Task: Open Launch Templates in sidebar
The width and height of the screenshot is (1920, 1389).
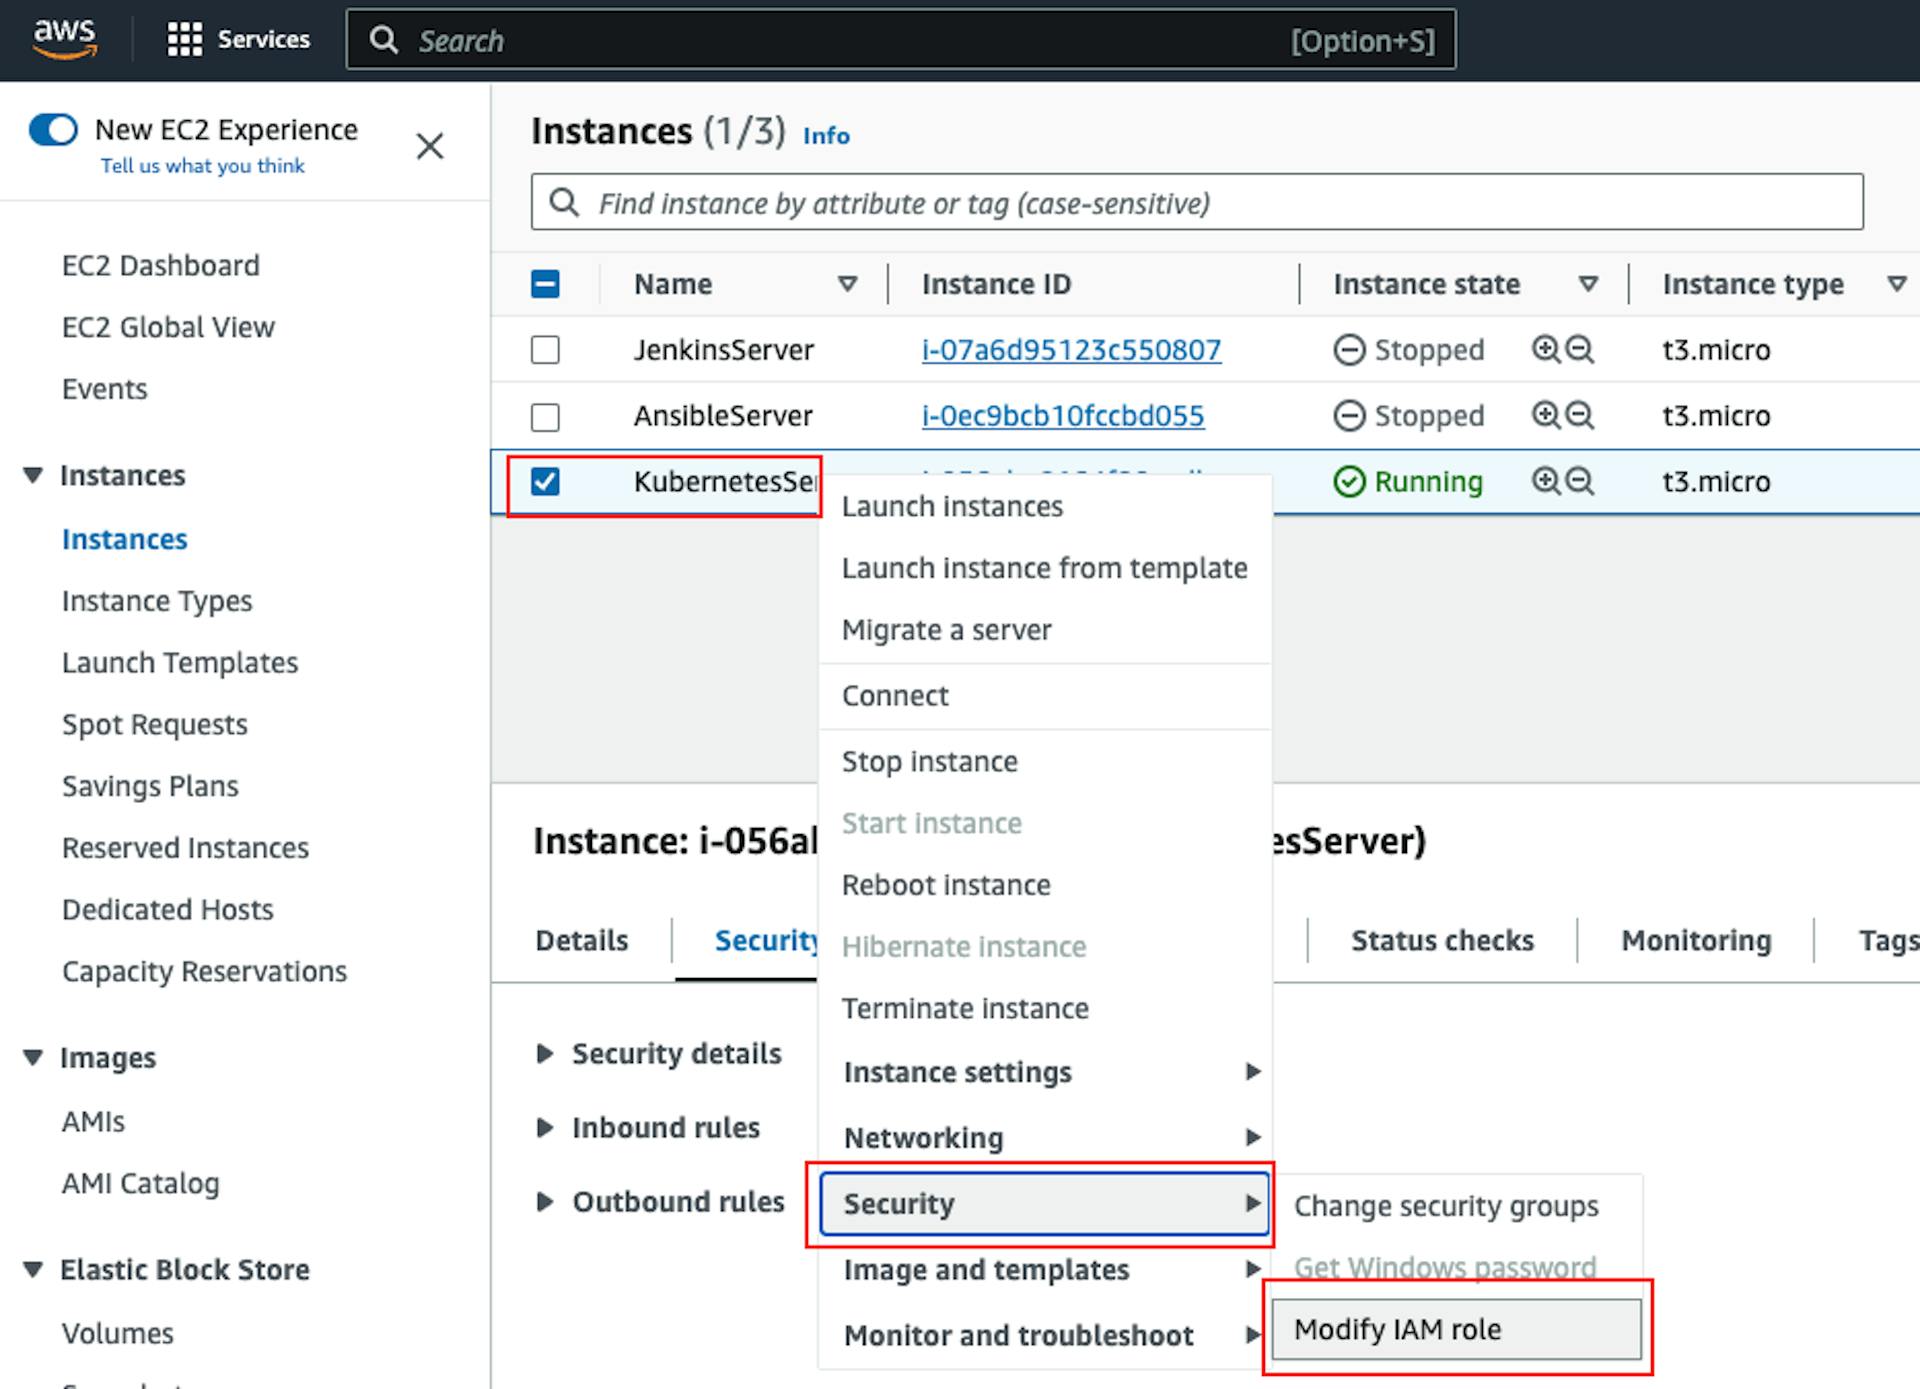Action: tap(180, 663)
